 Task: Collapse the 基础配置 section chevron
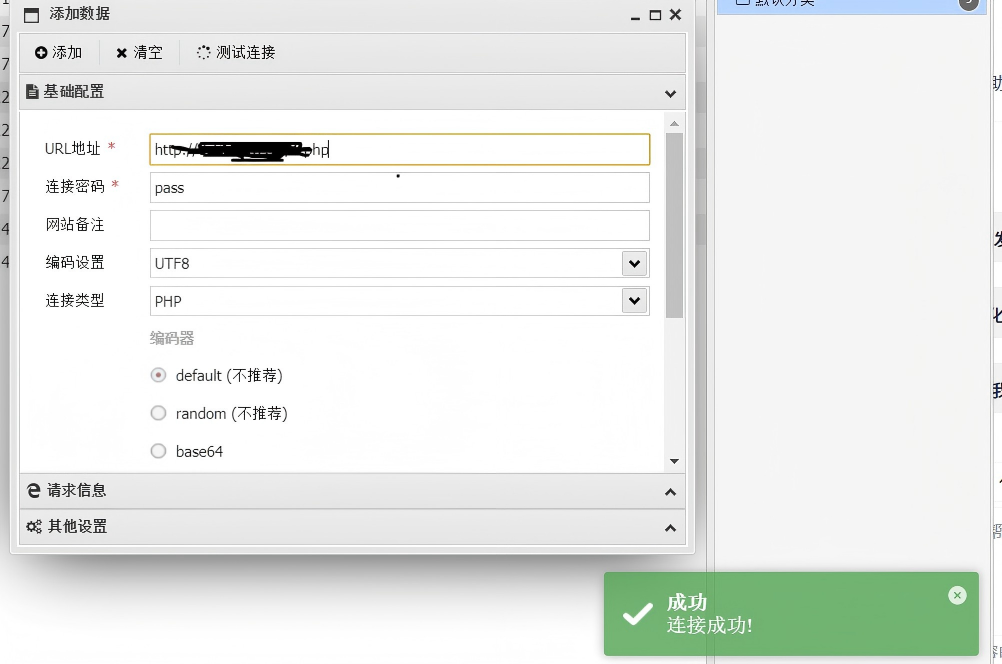point(670,93)
